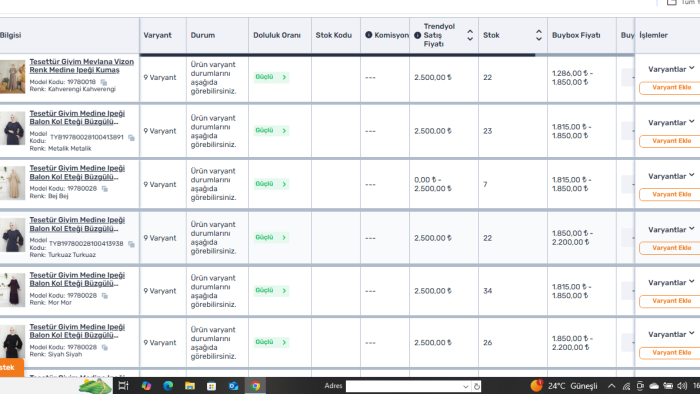Expand Varyantlar for the Metalik product
This screenshot has width=700, height=394.
671,123
